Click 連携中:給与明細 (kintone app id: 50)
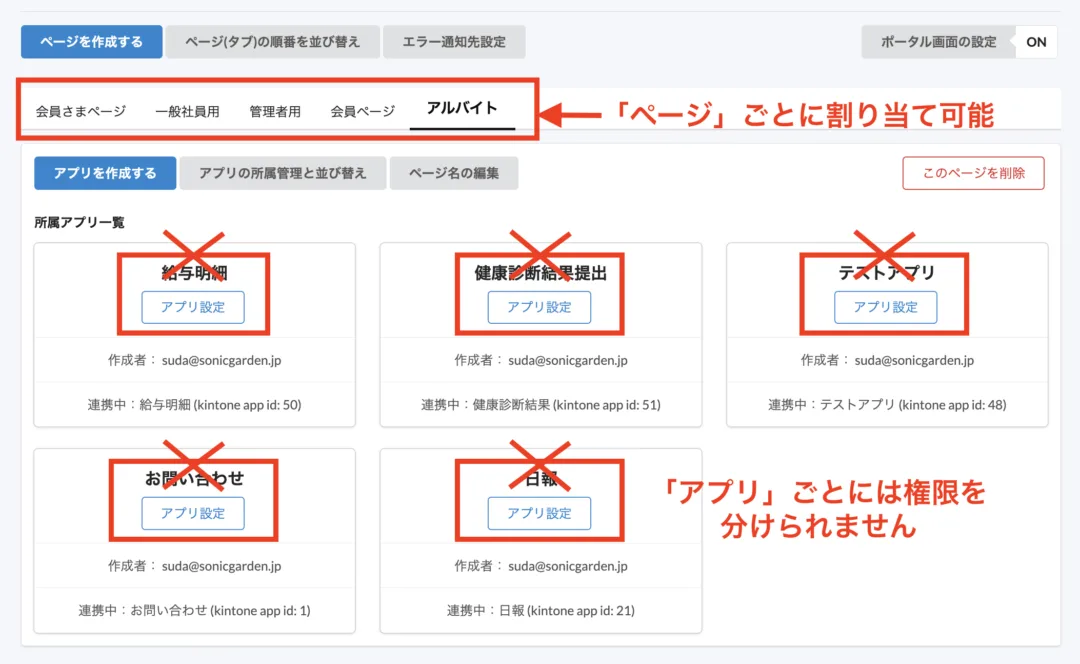Image resolution: width=1080 pixels, height=664 pixels. [x=194, y=405]
